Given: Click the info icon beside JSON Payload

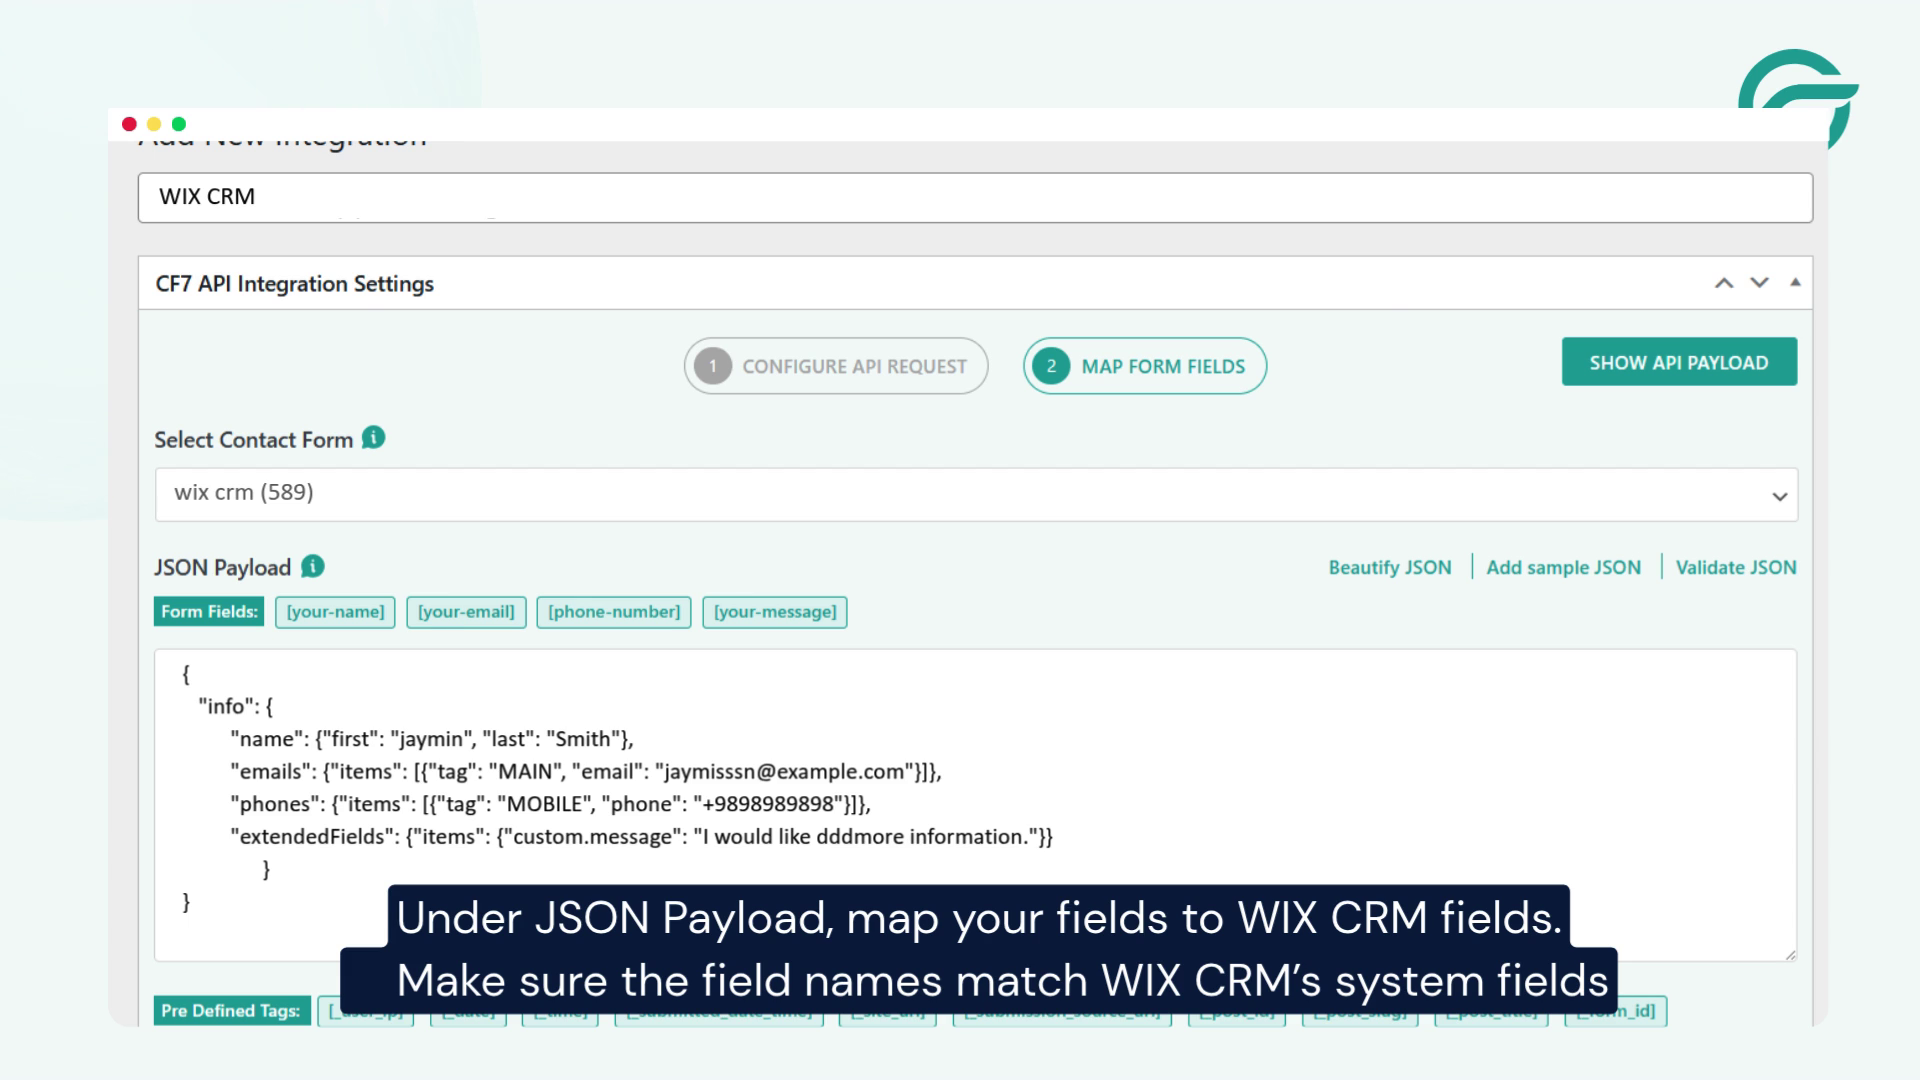Looking at the screenshot, I should click(x=313, y=566).
